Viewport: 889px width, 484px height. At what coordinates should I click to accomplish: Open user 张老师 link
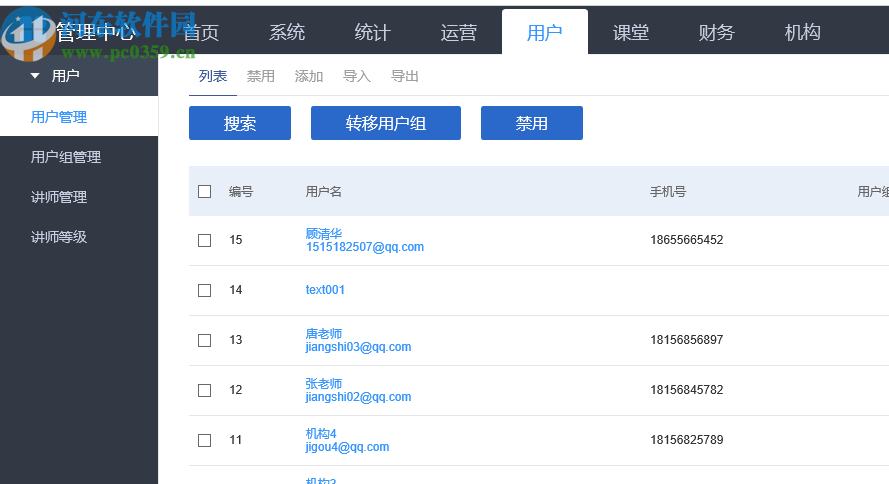324,384
